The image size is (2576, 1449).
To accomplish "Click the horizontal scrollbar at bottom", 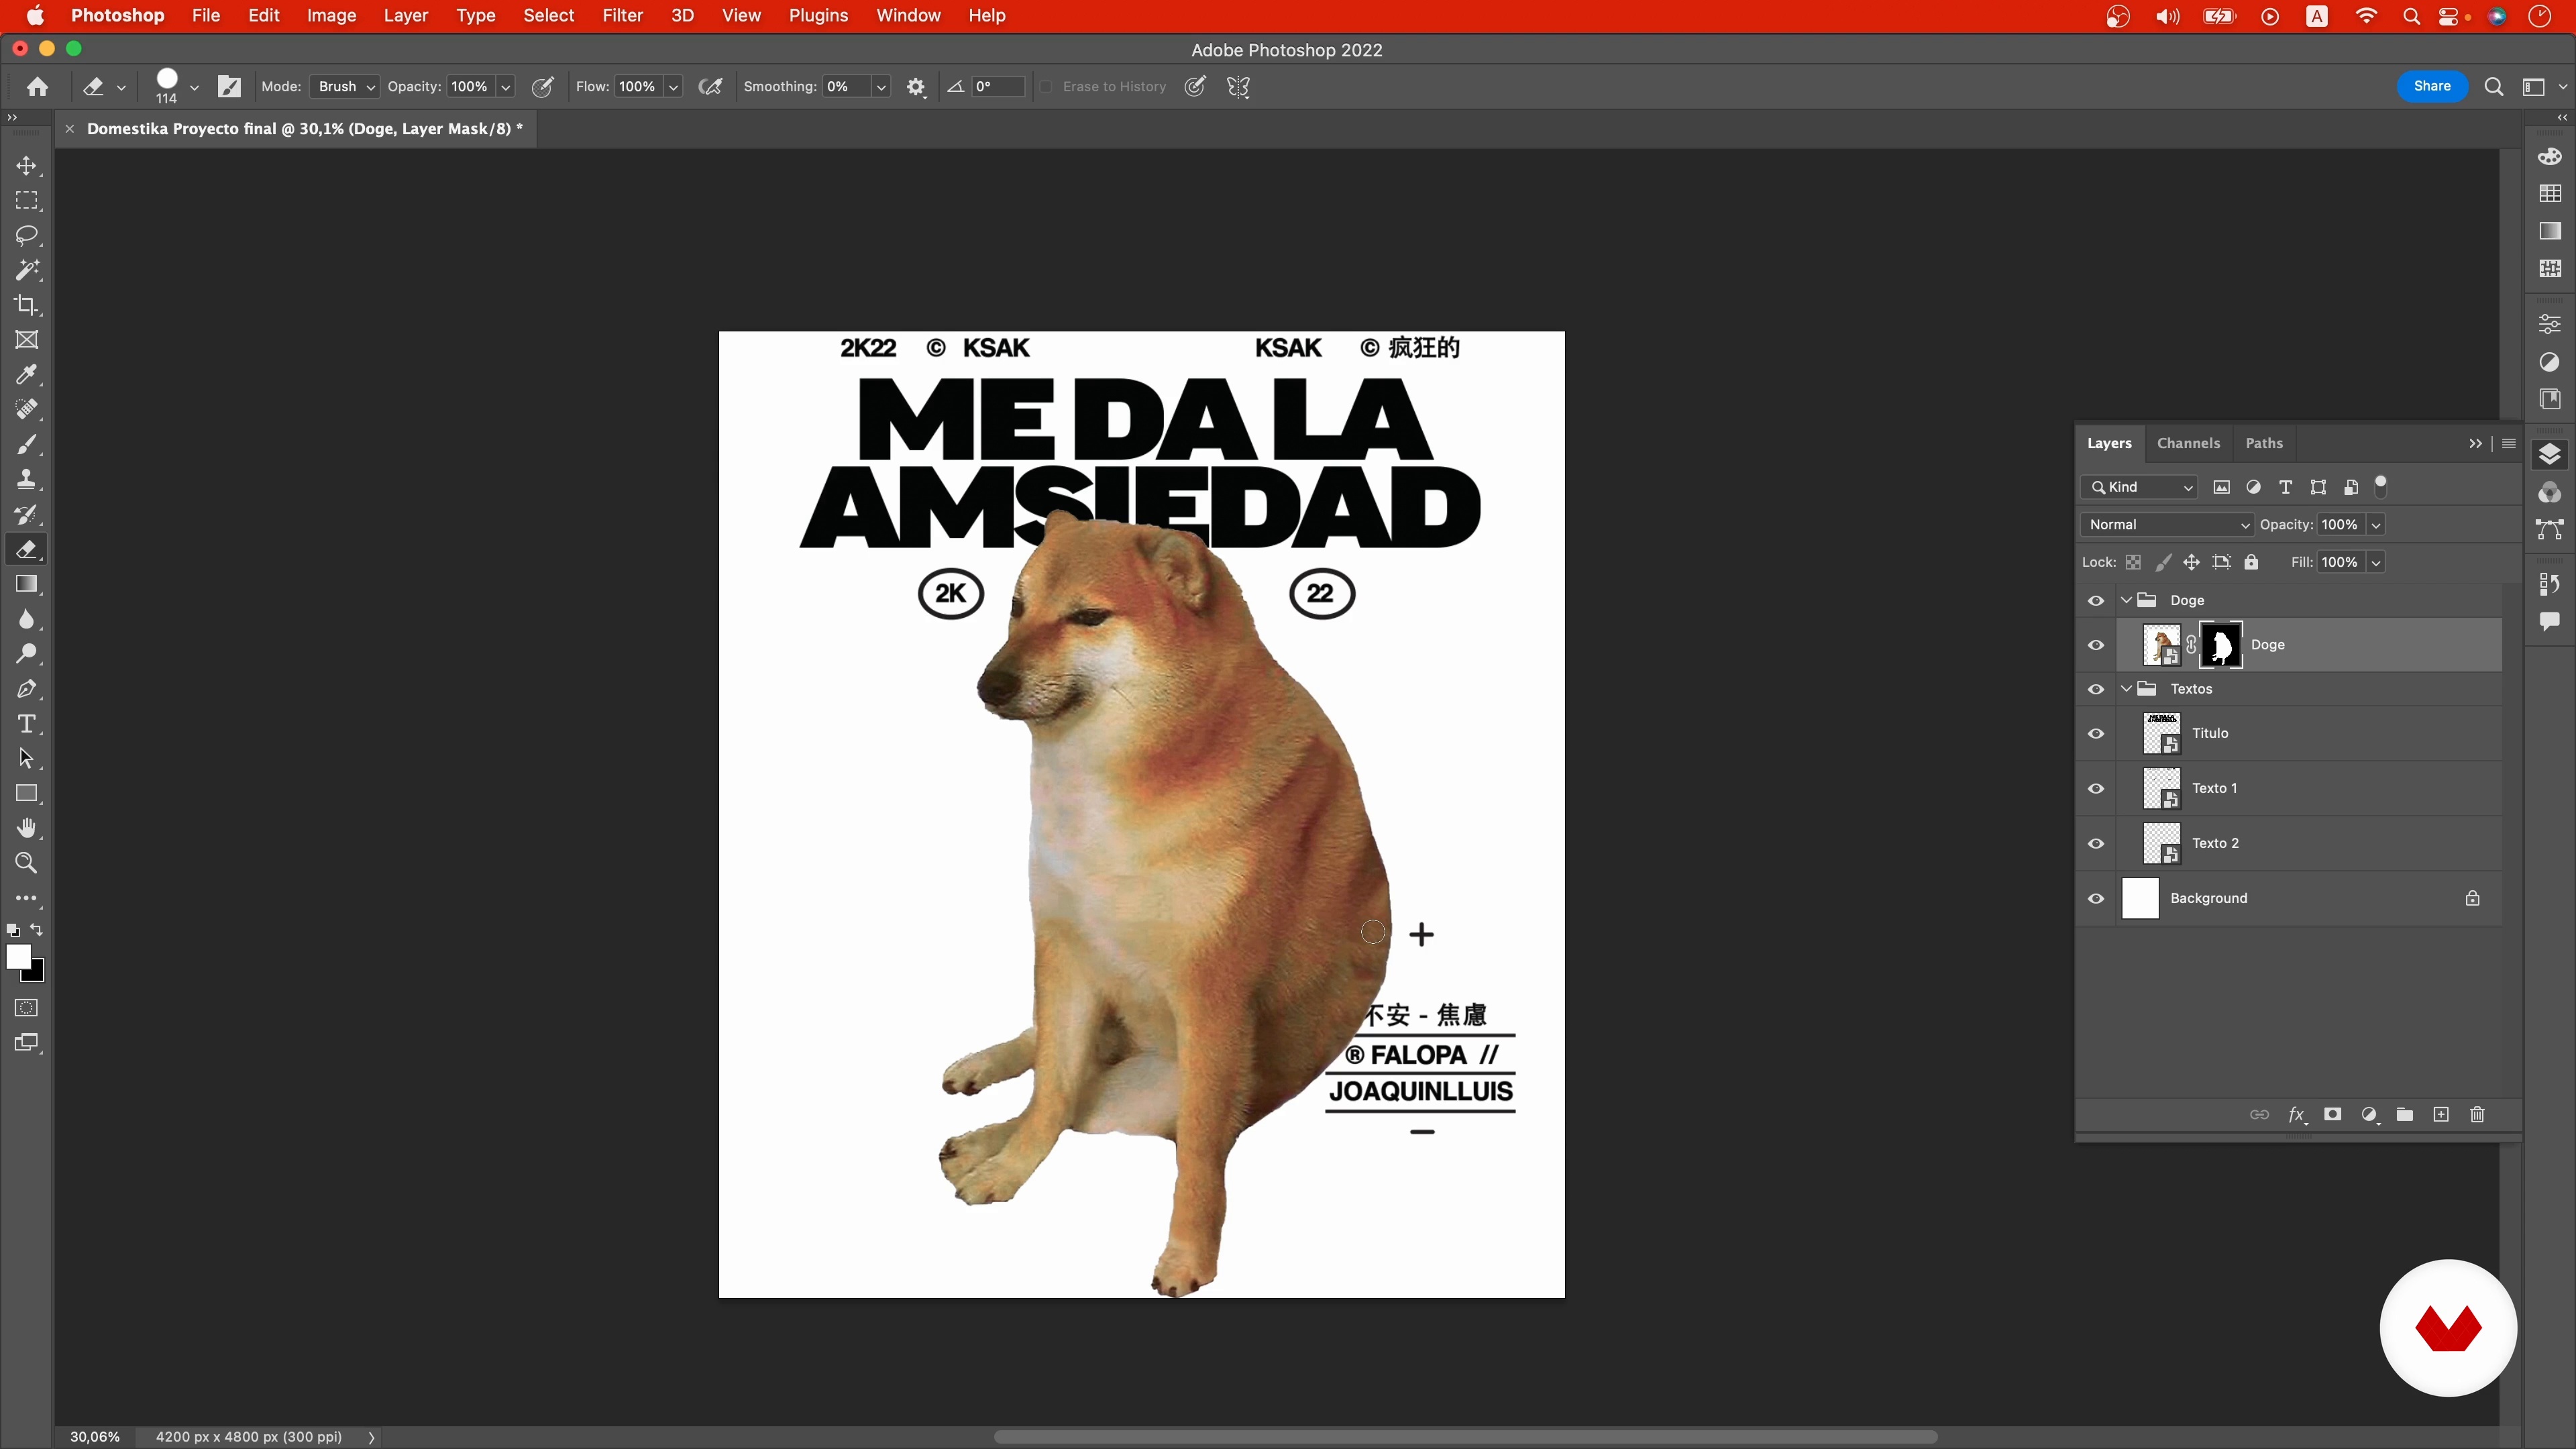I will click(x=1465, y=1437).
